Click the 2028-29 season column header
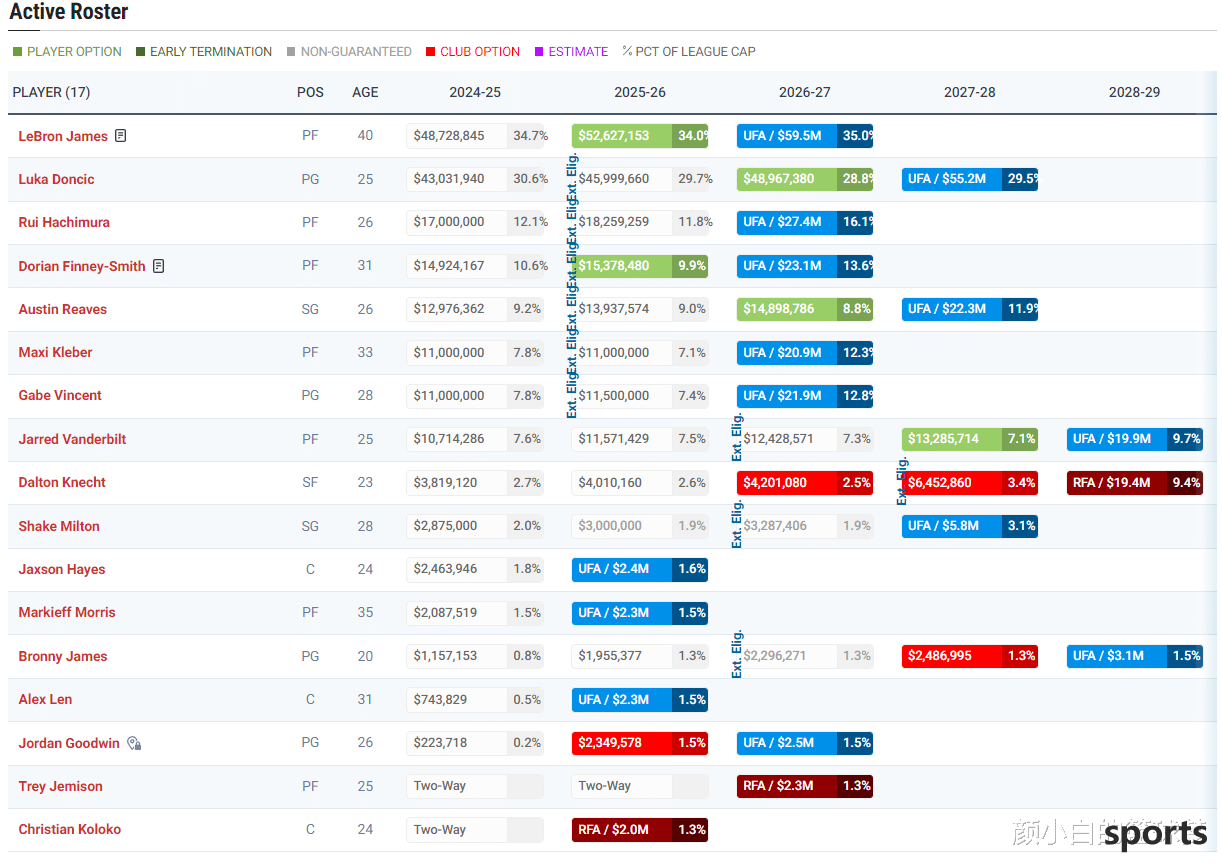 [1135, 92]
